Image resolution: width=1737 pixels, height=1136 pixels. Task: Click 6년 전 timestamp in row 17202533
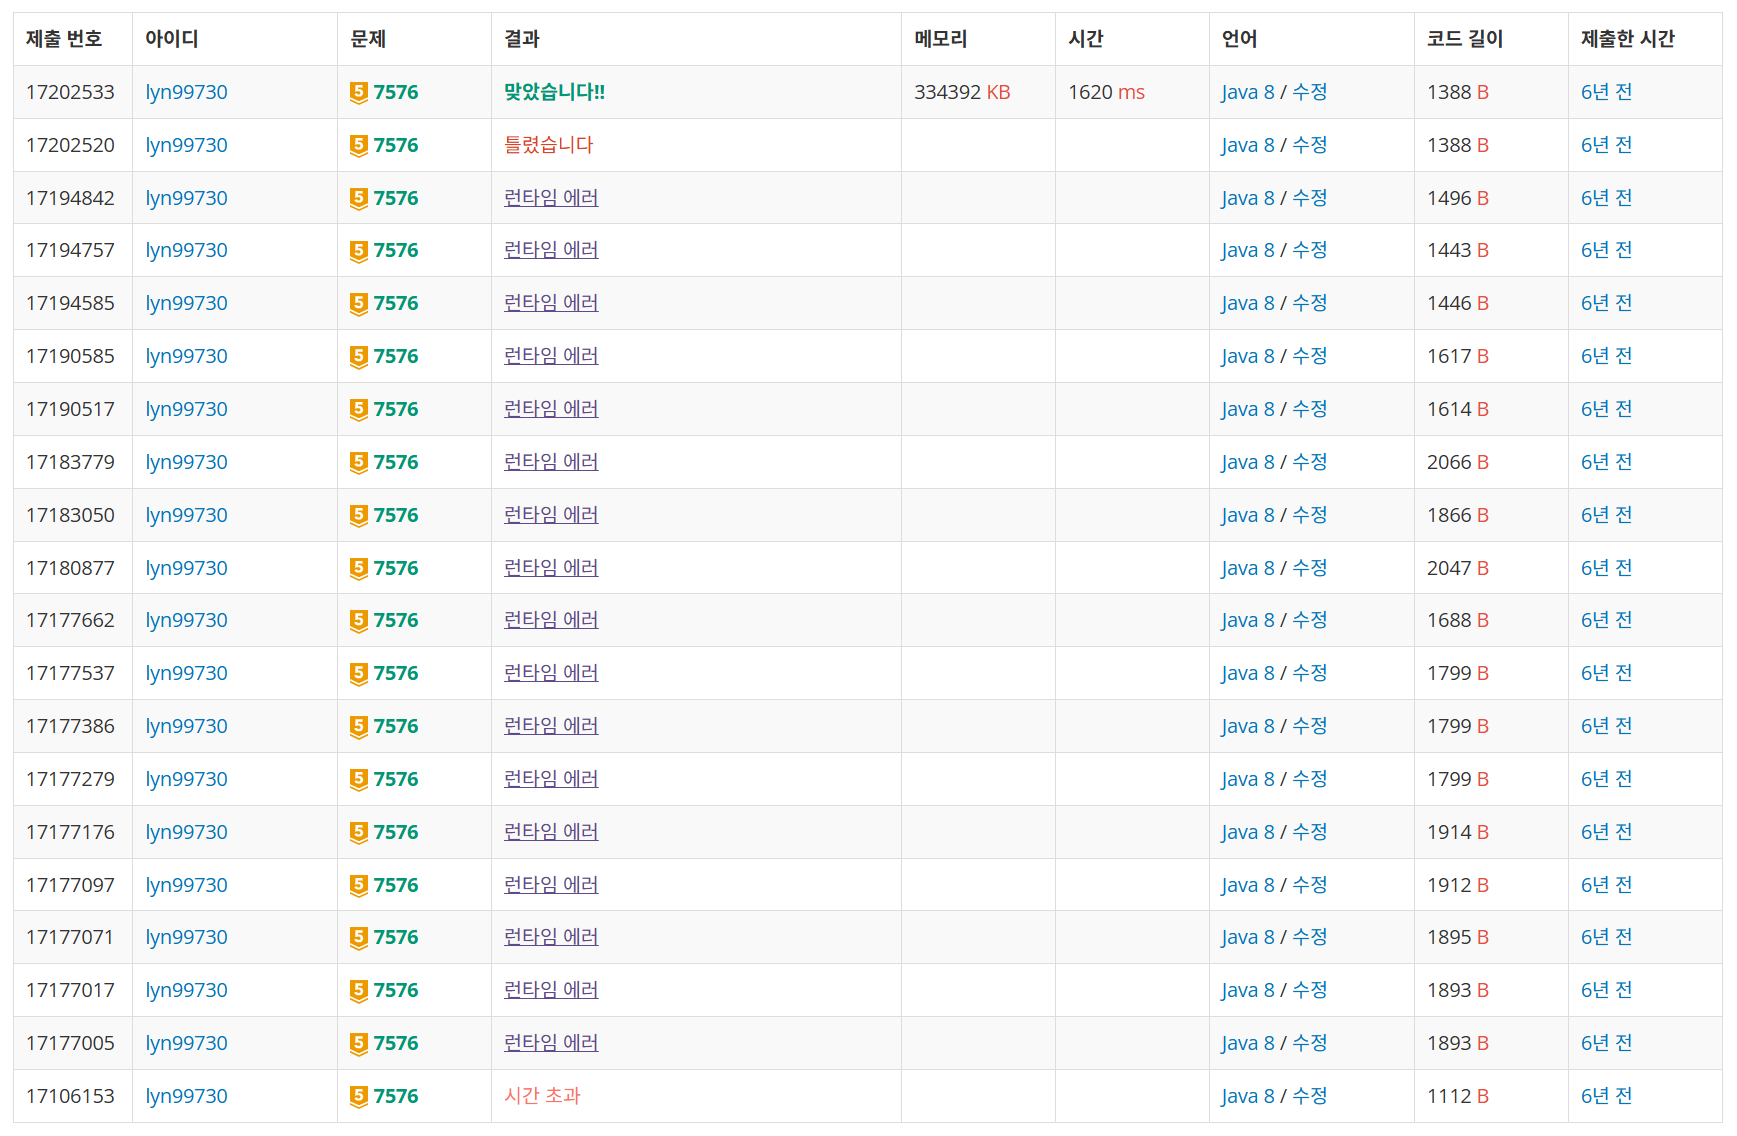click(1607, 92)
